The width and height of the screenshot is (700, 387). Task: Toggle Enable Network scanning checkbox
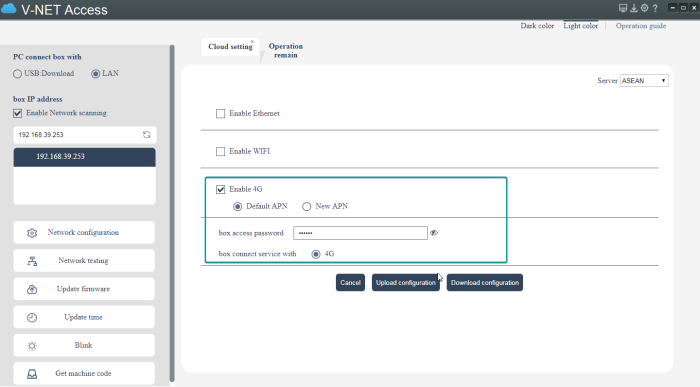(x=17, y=113)
